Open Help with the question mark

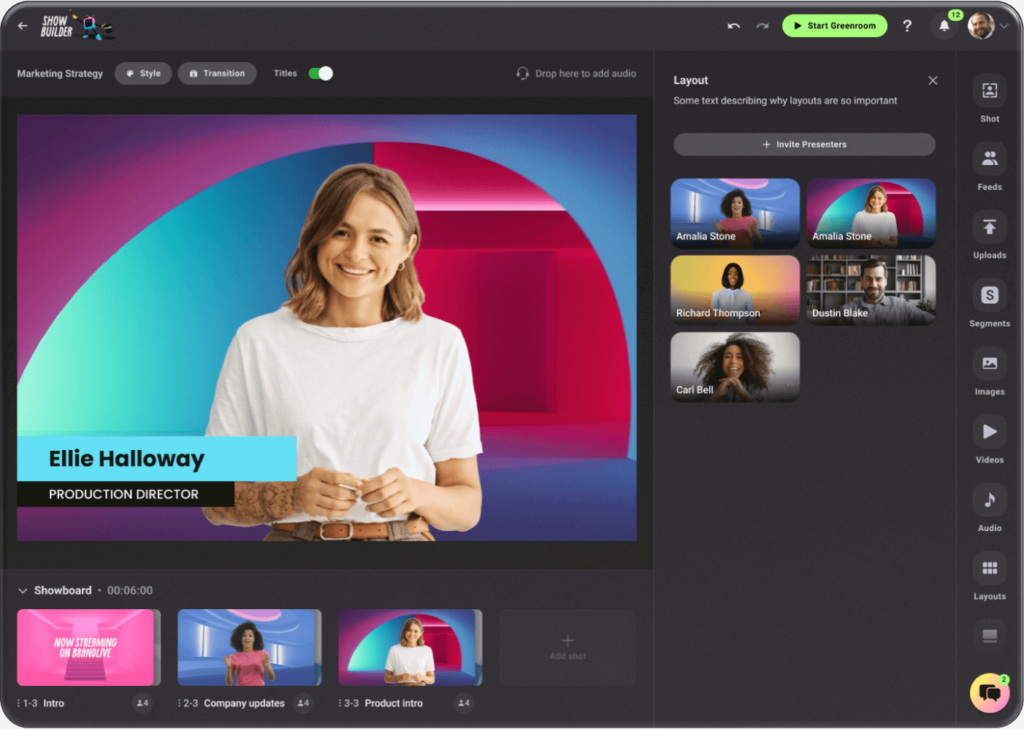[x=907, y=26]
